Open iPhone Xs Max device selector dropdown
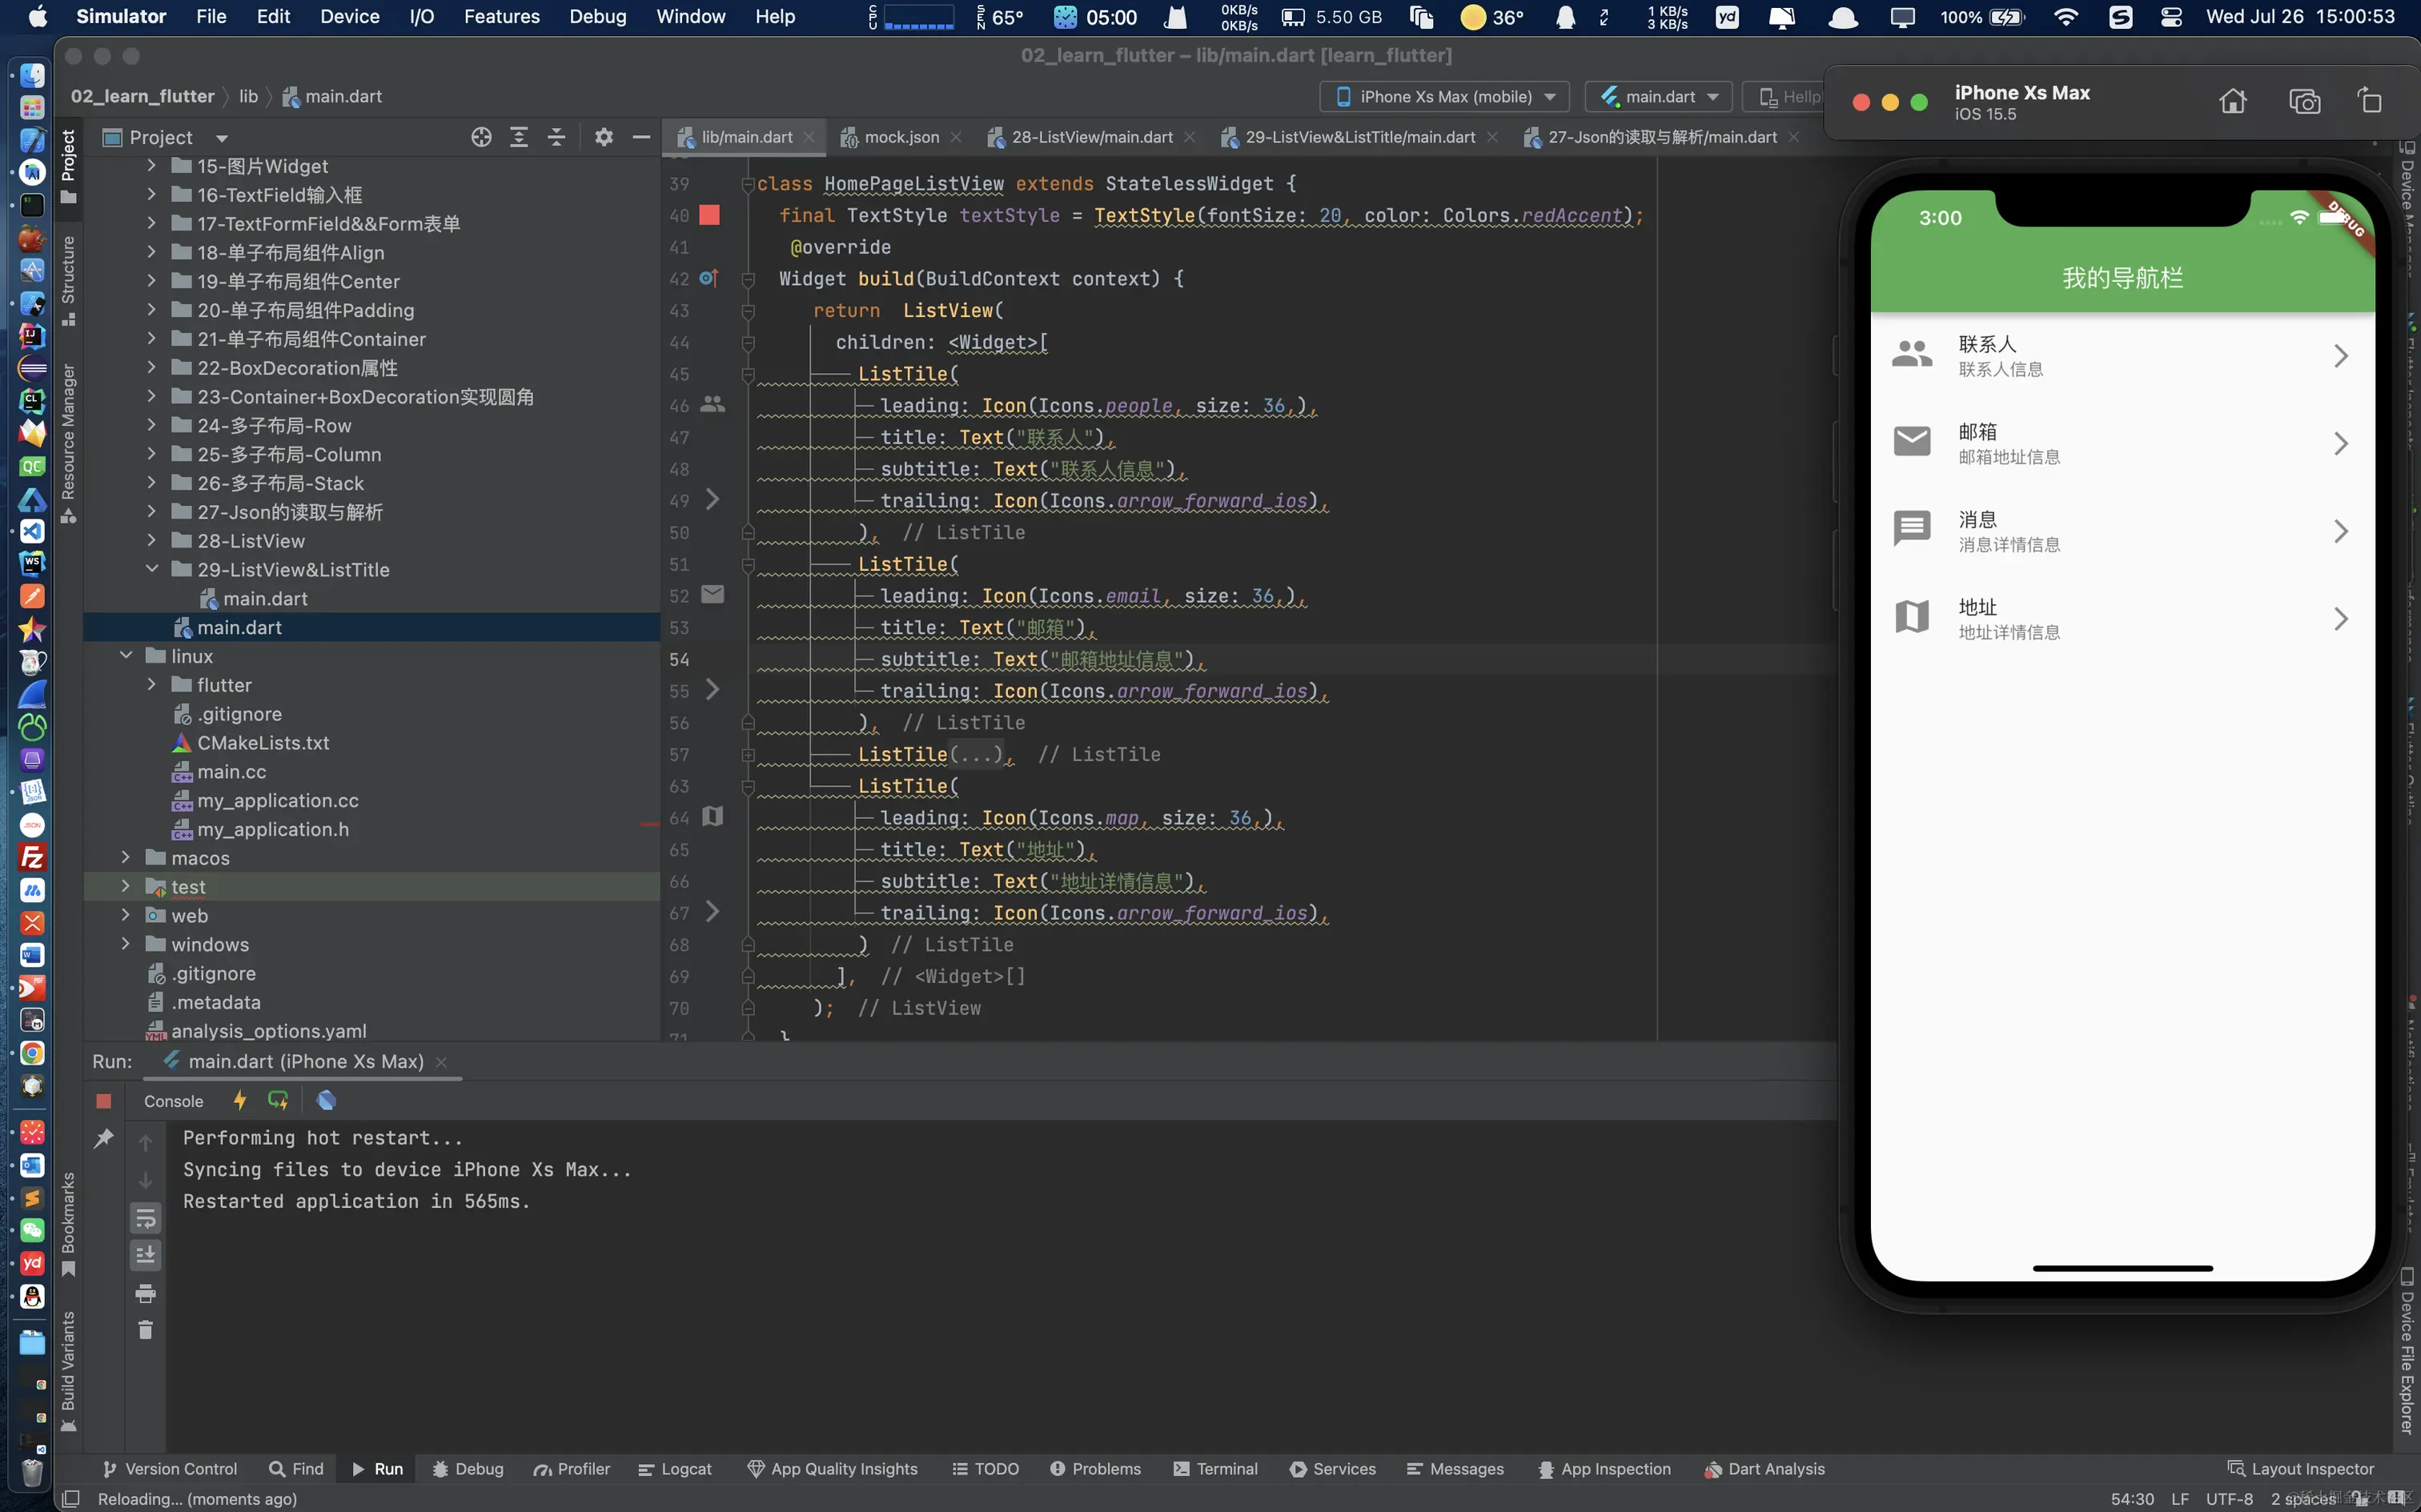This screenshot has width=2421, height=1512. [x=1445, y=97]
